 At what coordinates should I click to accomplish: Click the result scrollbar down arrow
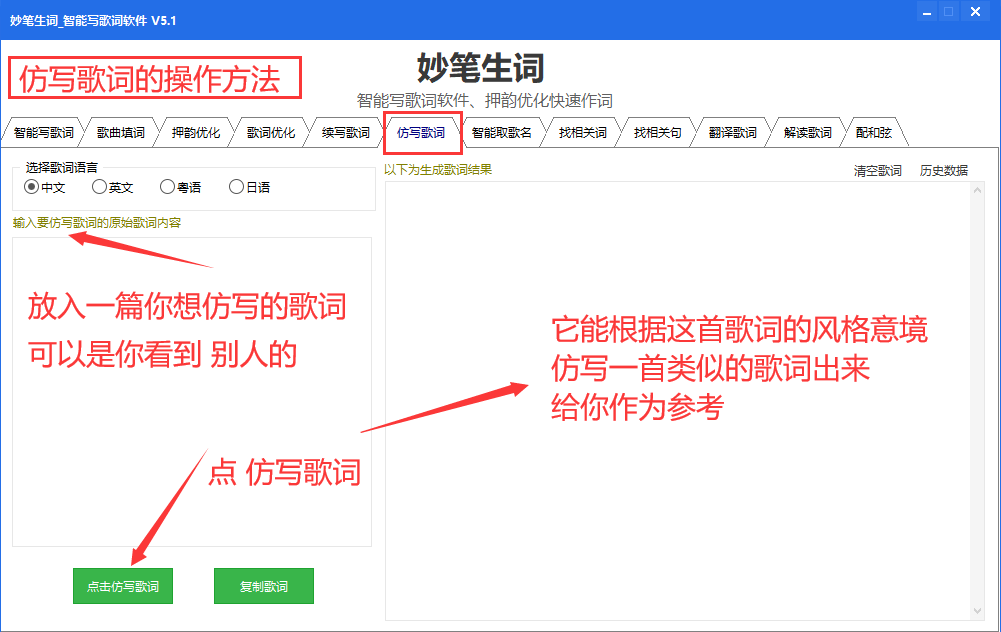click(x=977, y=612)
